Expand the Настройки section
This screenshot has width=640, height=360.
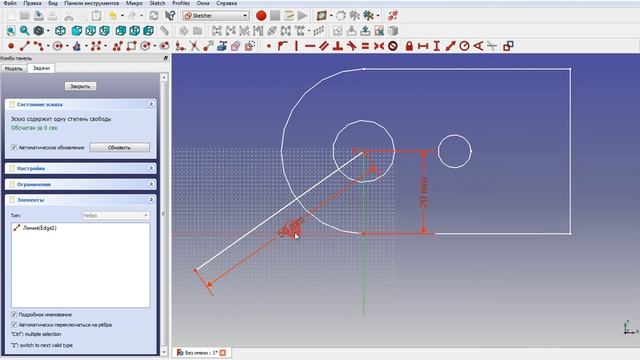tap(151, 168)
